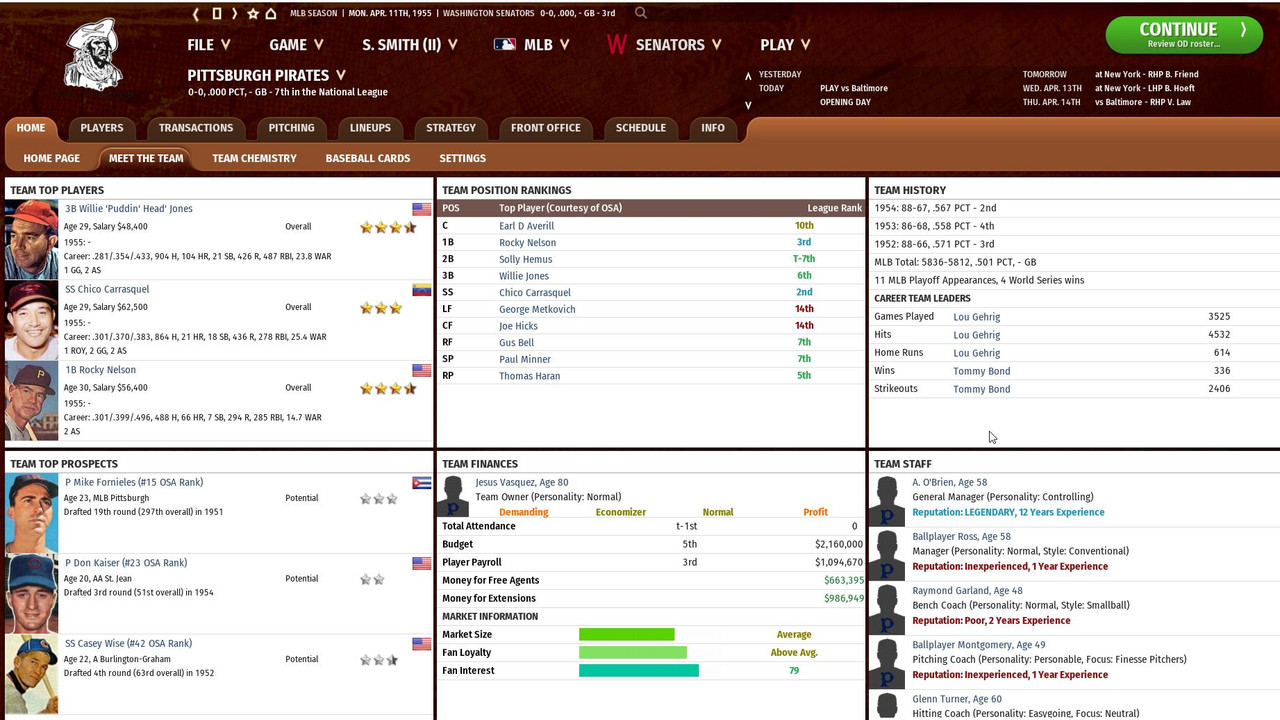Viewport: 1280px width, 720px height.
Task: Click the silhouette icon for Ballplayer Ross
Action: 885,554
